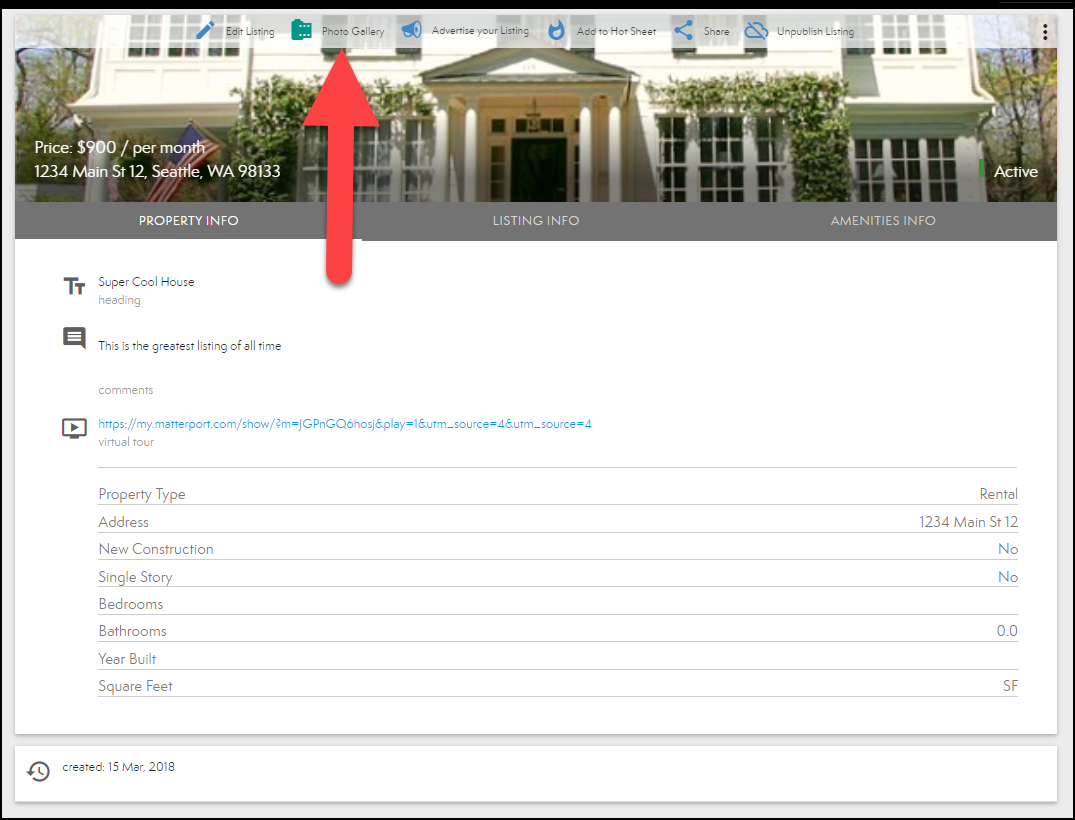Select the Property Info tab
1075x820 pixels.
click(188, 220)
